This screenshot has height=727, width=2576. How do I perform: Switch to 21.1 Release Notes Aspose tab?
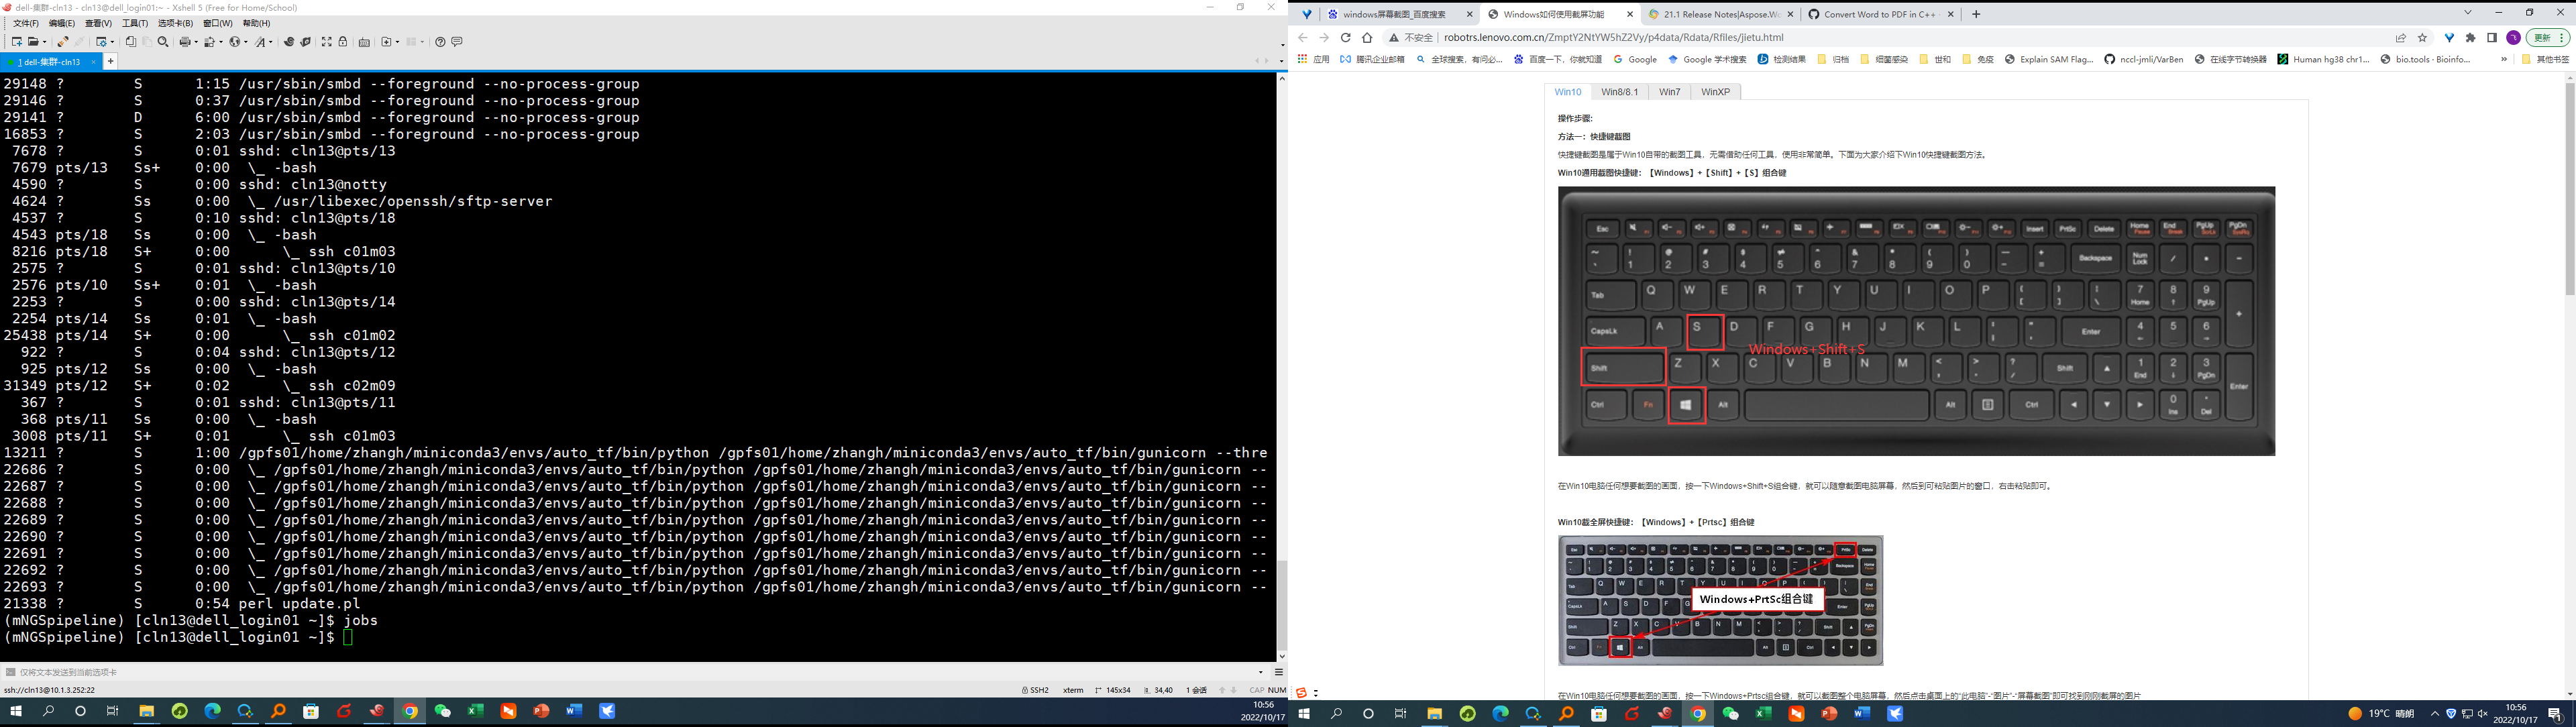[x=1720, y=14]
